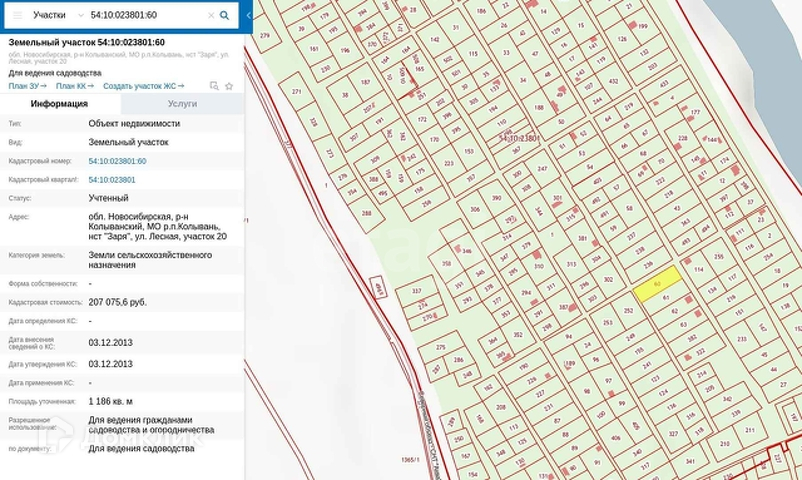Select parcel 271 on the map
The image size is (802, 480).
[x=297, y=92]
